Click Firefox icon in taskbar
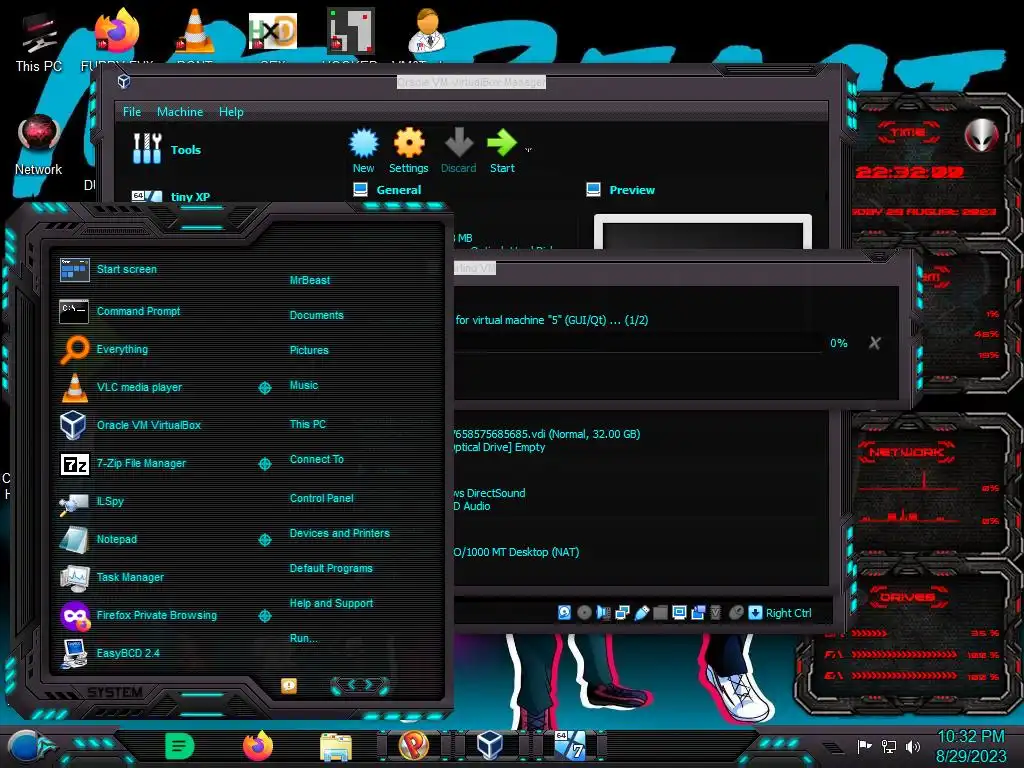 (x=258, y=746)
